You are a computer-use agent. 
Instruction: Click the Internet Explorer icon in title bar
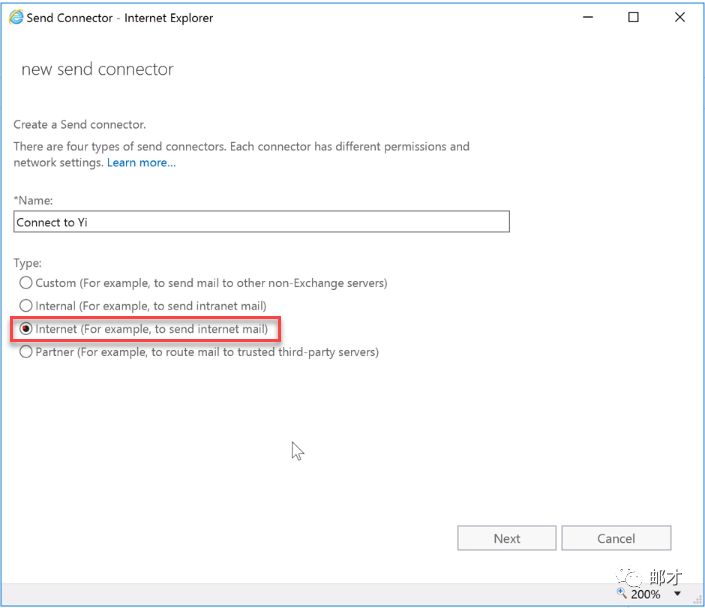click(16, 17)
